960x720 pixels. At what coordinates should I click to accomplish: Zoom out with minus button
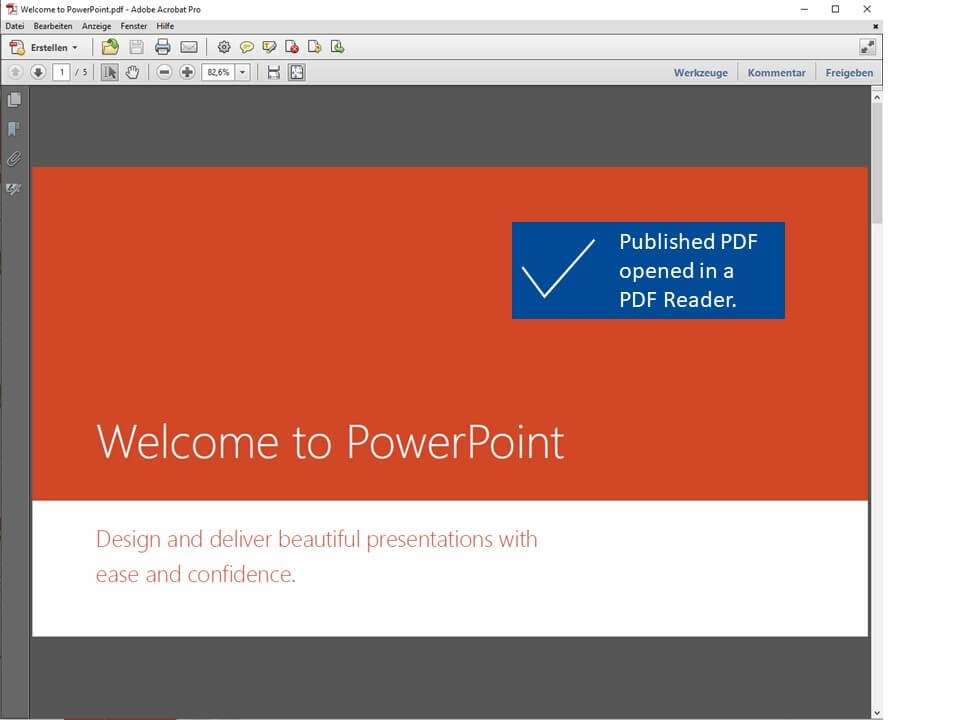164,72
